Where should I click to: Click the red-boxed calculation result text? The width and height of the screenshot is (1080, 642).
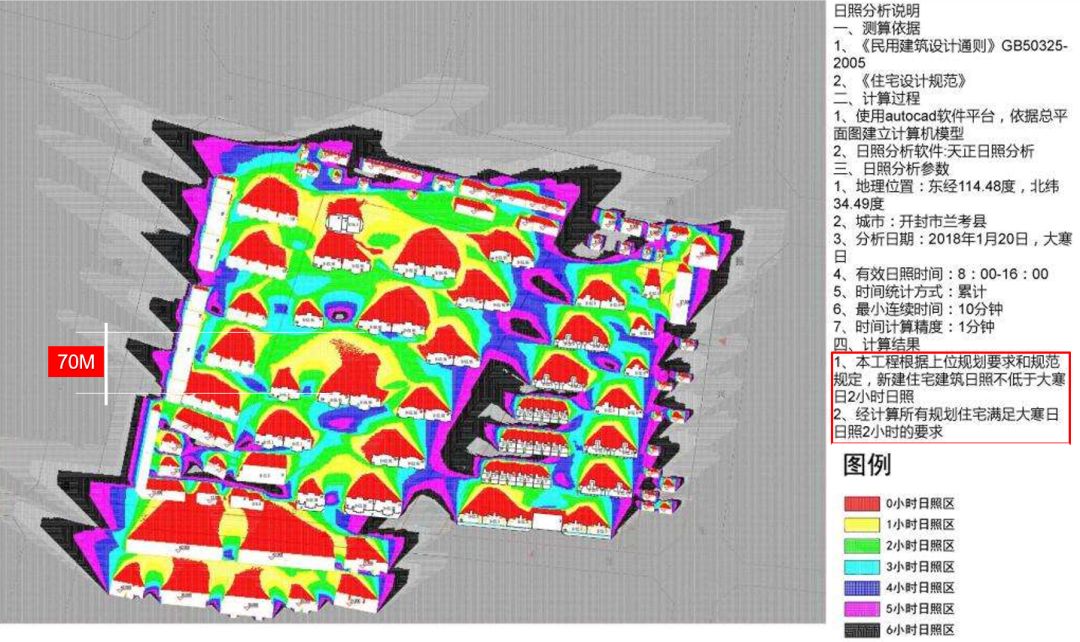(951, 397)
